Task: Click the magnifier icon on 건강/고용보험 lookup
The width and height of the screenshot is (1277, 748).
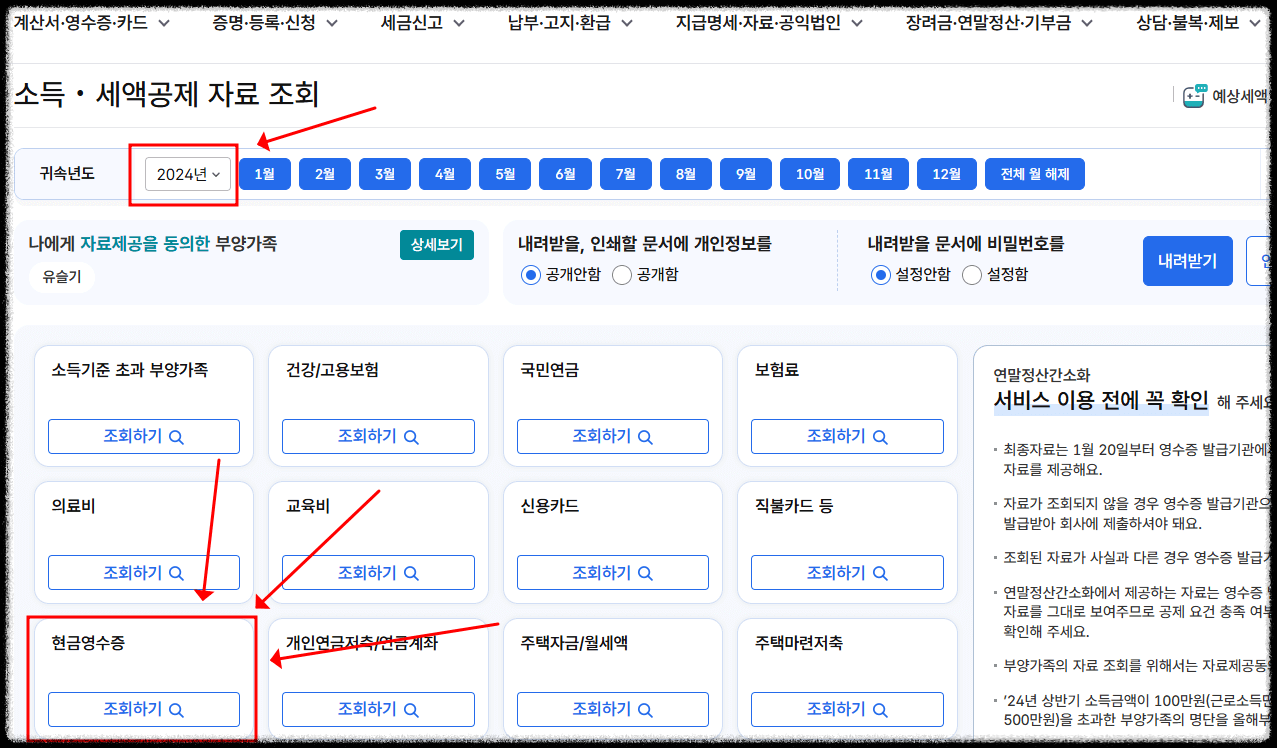Action: (x=412, y=436)
